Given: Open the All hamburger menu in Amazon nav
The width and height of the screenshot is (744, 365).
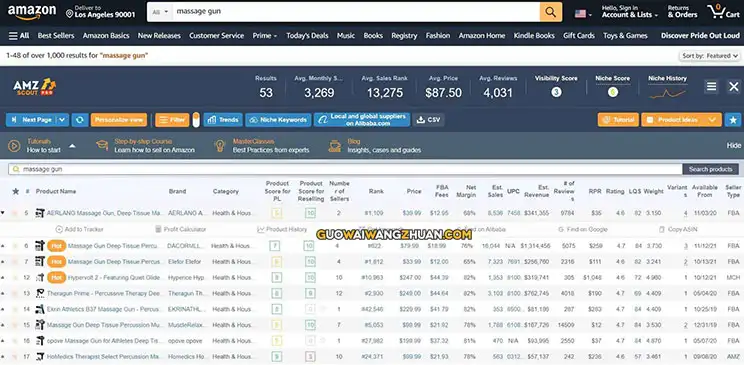Looking at the screenshot, I should [19, 36].
